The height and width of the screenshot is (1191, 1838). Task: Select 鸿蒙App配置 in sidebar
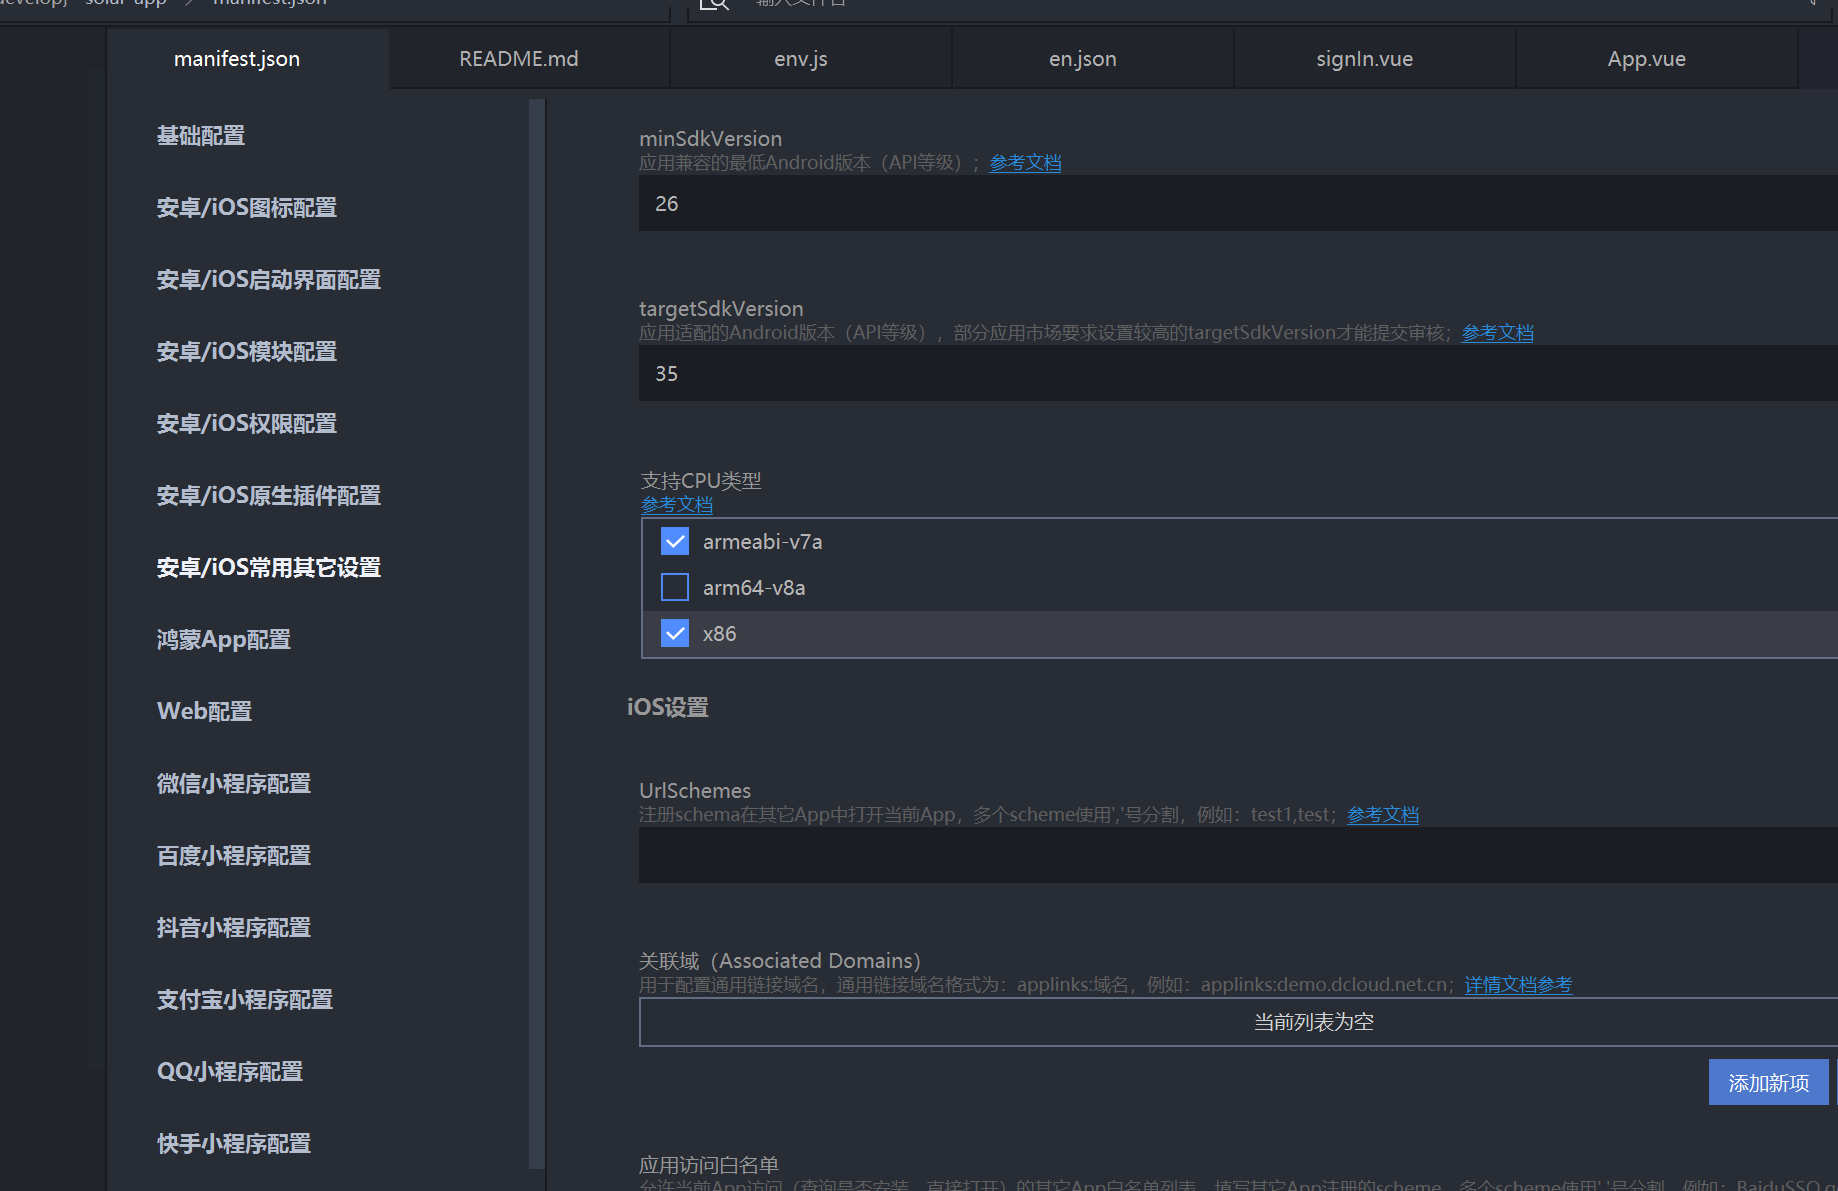click(224, 640)
